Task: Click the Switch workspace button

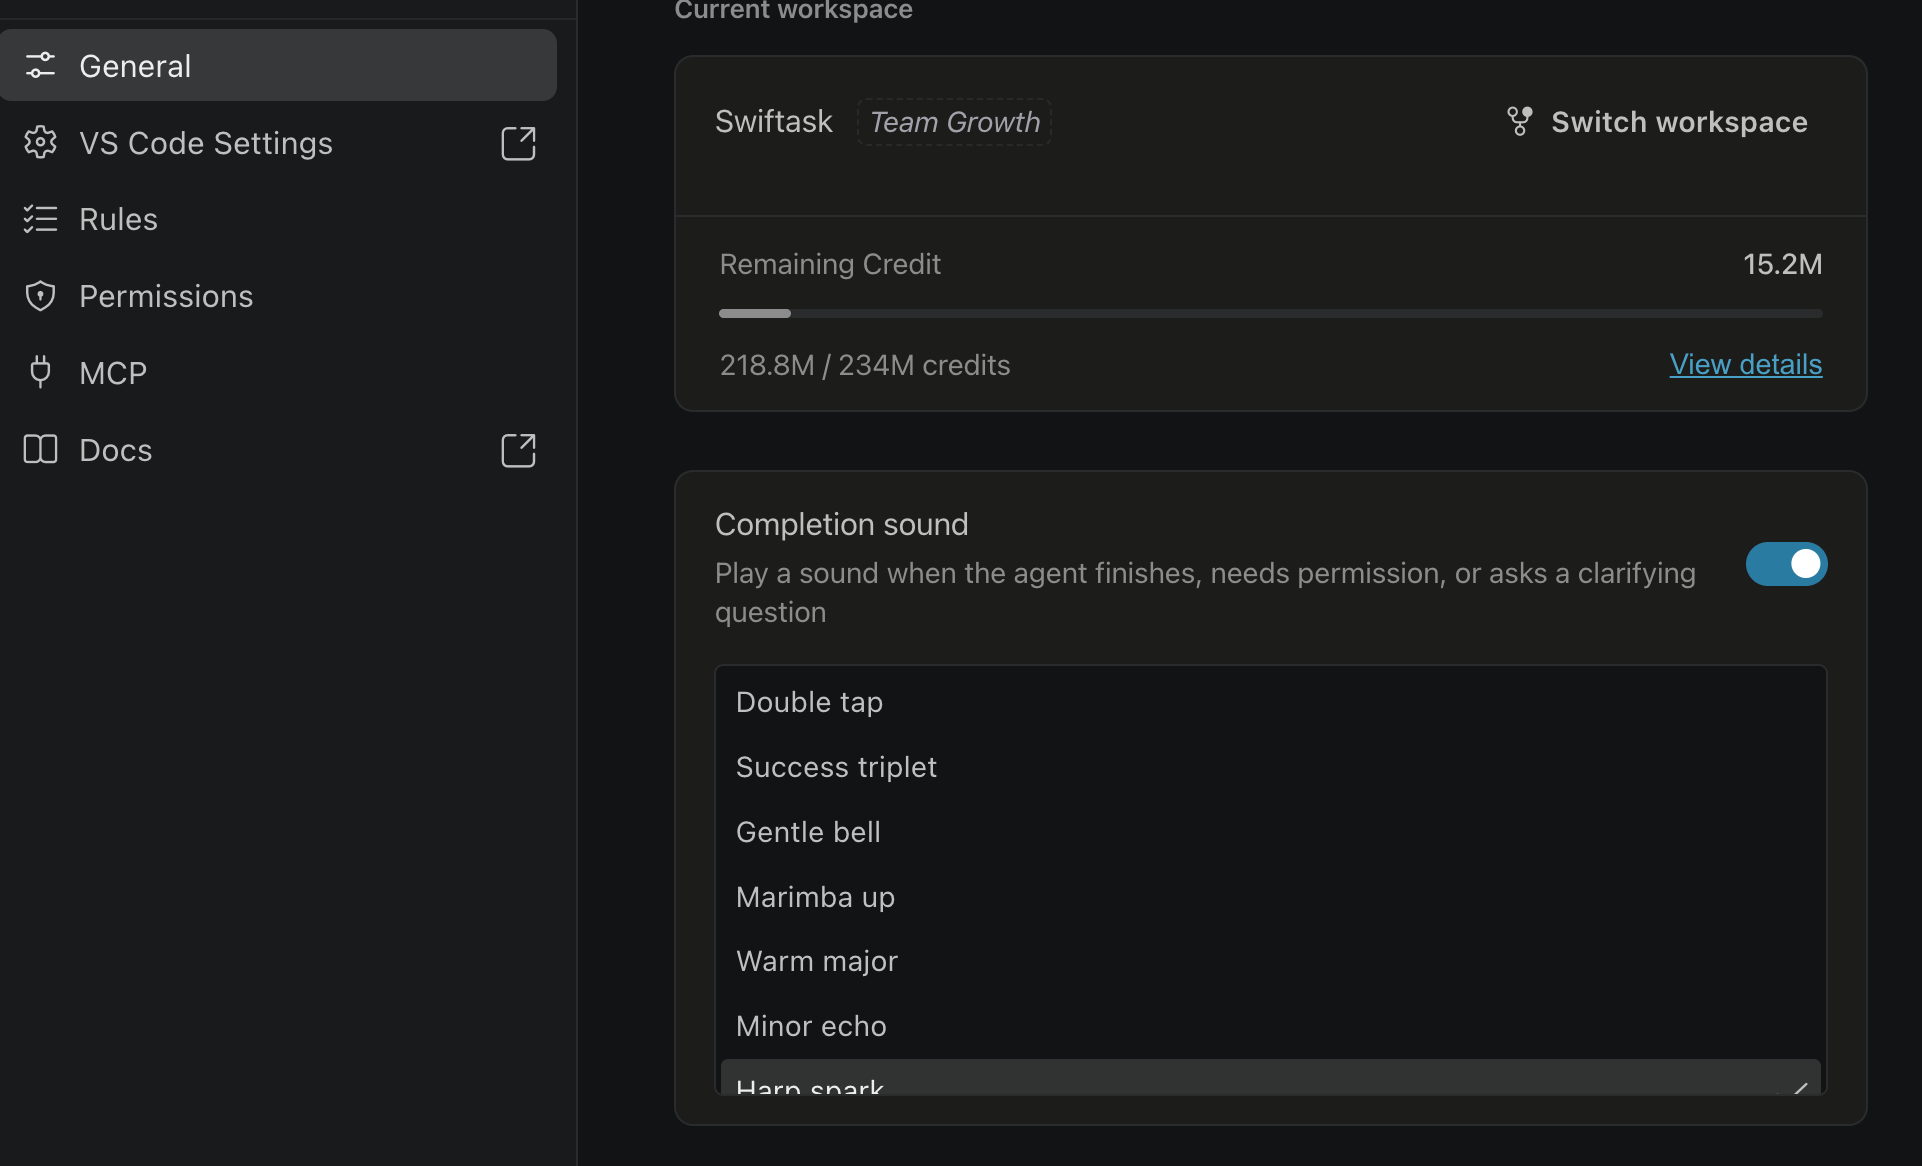Action: [1657, 122]
